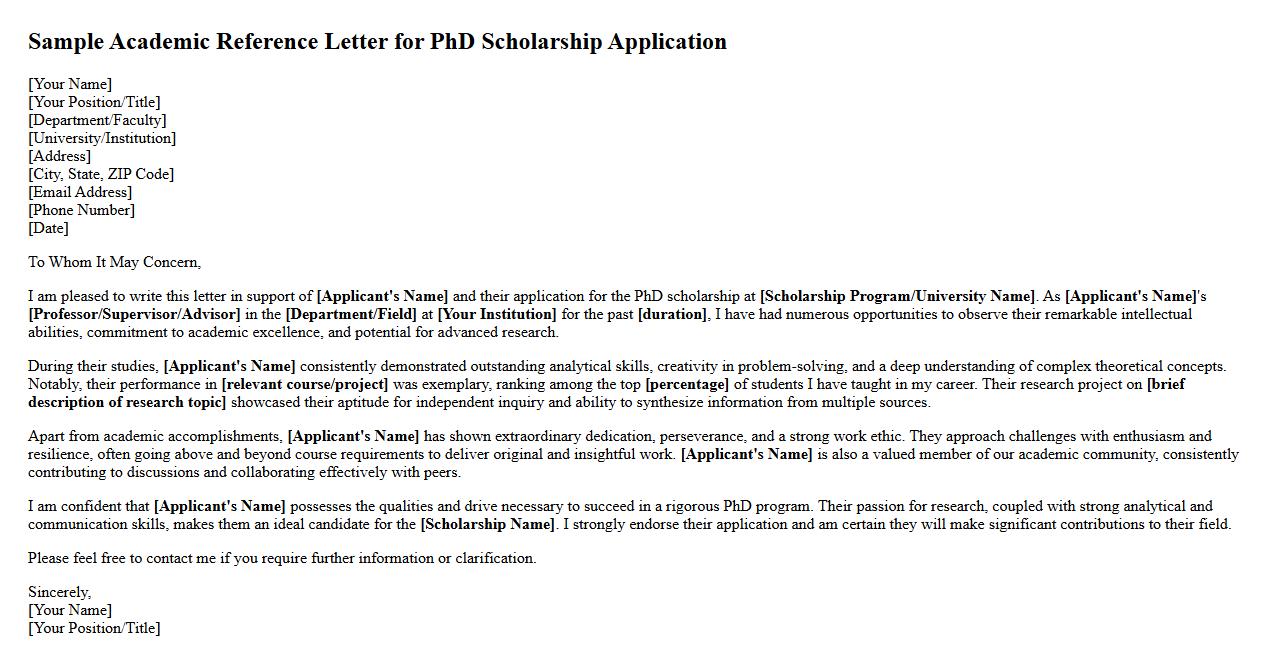Click the bold [Scholarship Name] placeholder

[x=487, y=524]
